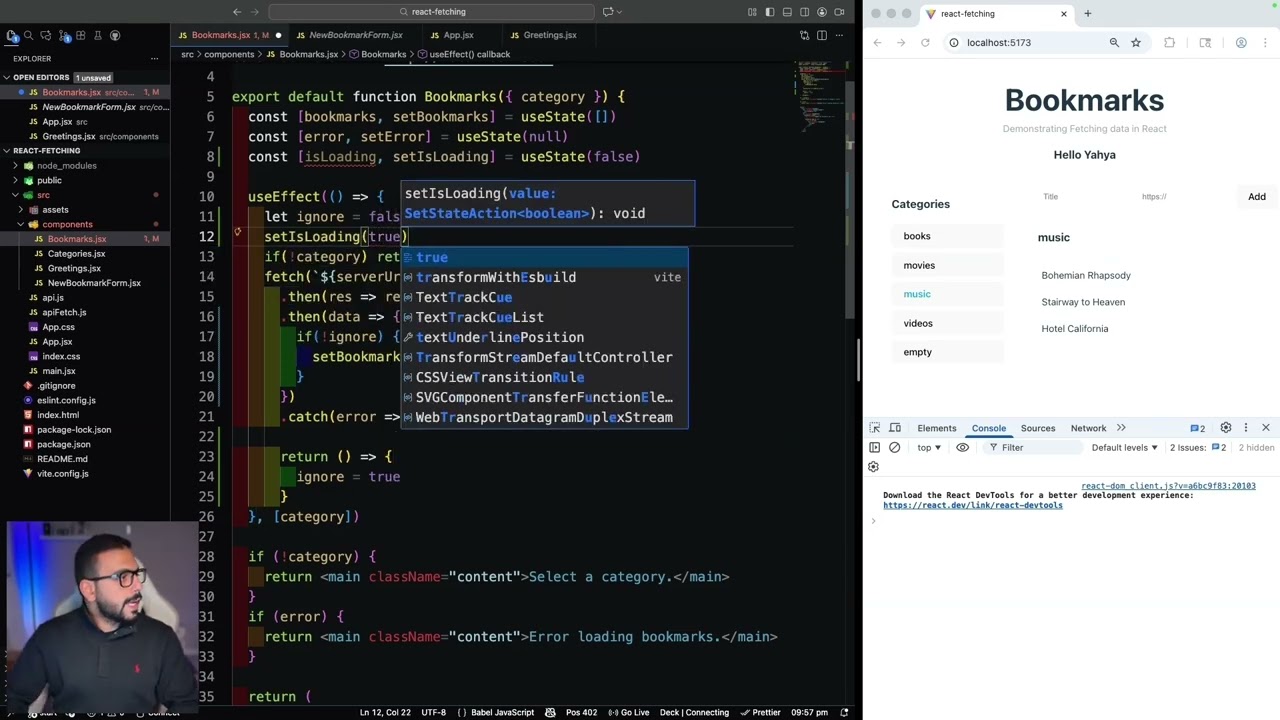Open Chrome profile avatar menu
This screenshot has width=1280, height=720.
point(1241,43)
